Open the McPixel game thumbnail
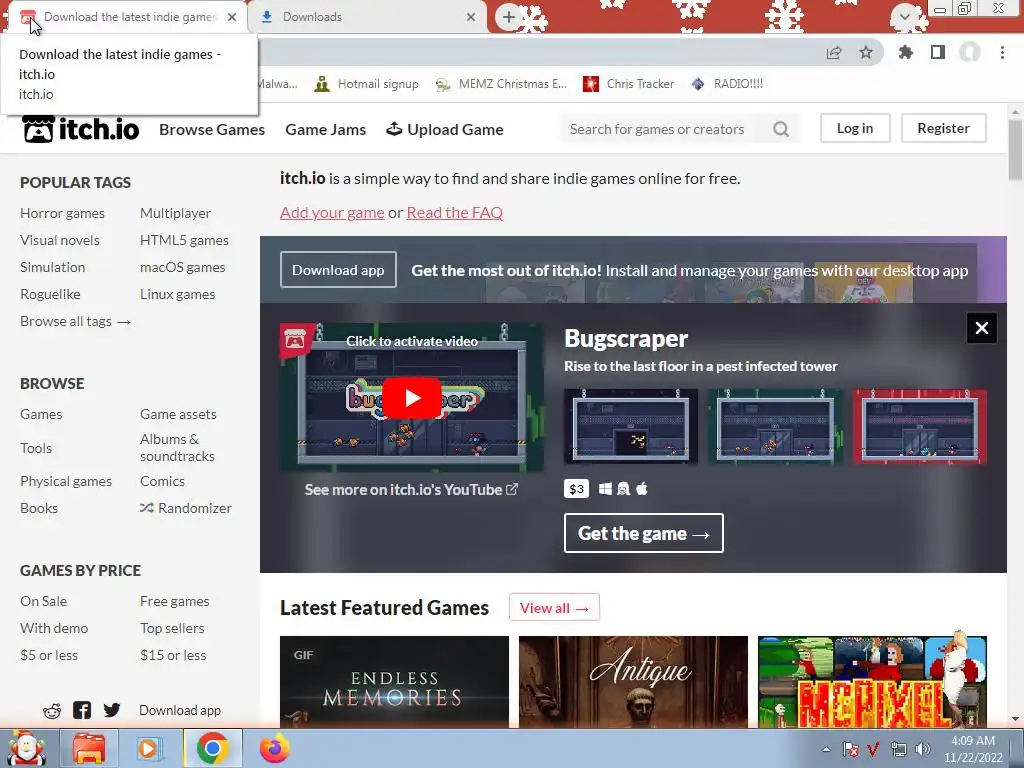Image resolution: width=1024 pixels, height=768 pixels. pos(872,682)
